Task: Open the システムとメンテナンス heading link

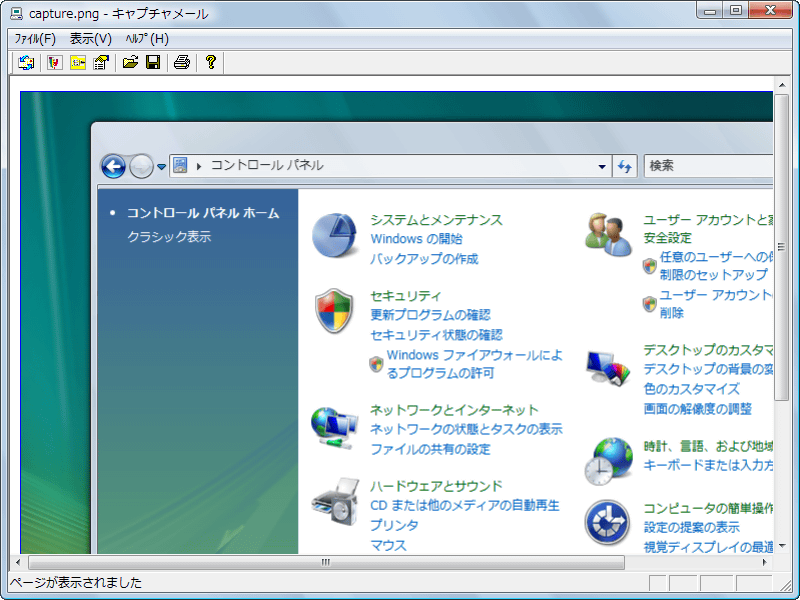Action: click(436, 220)
